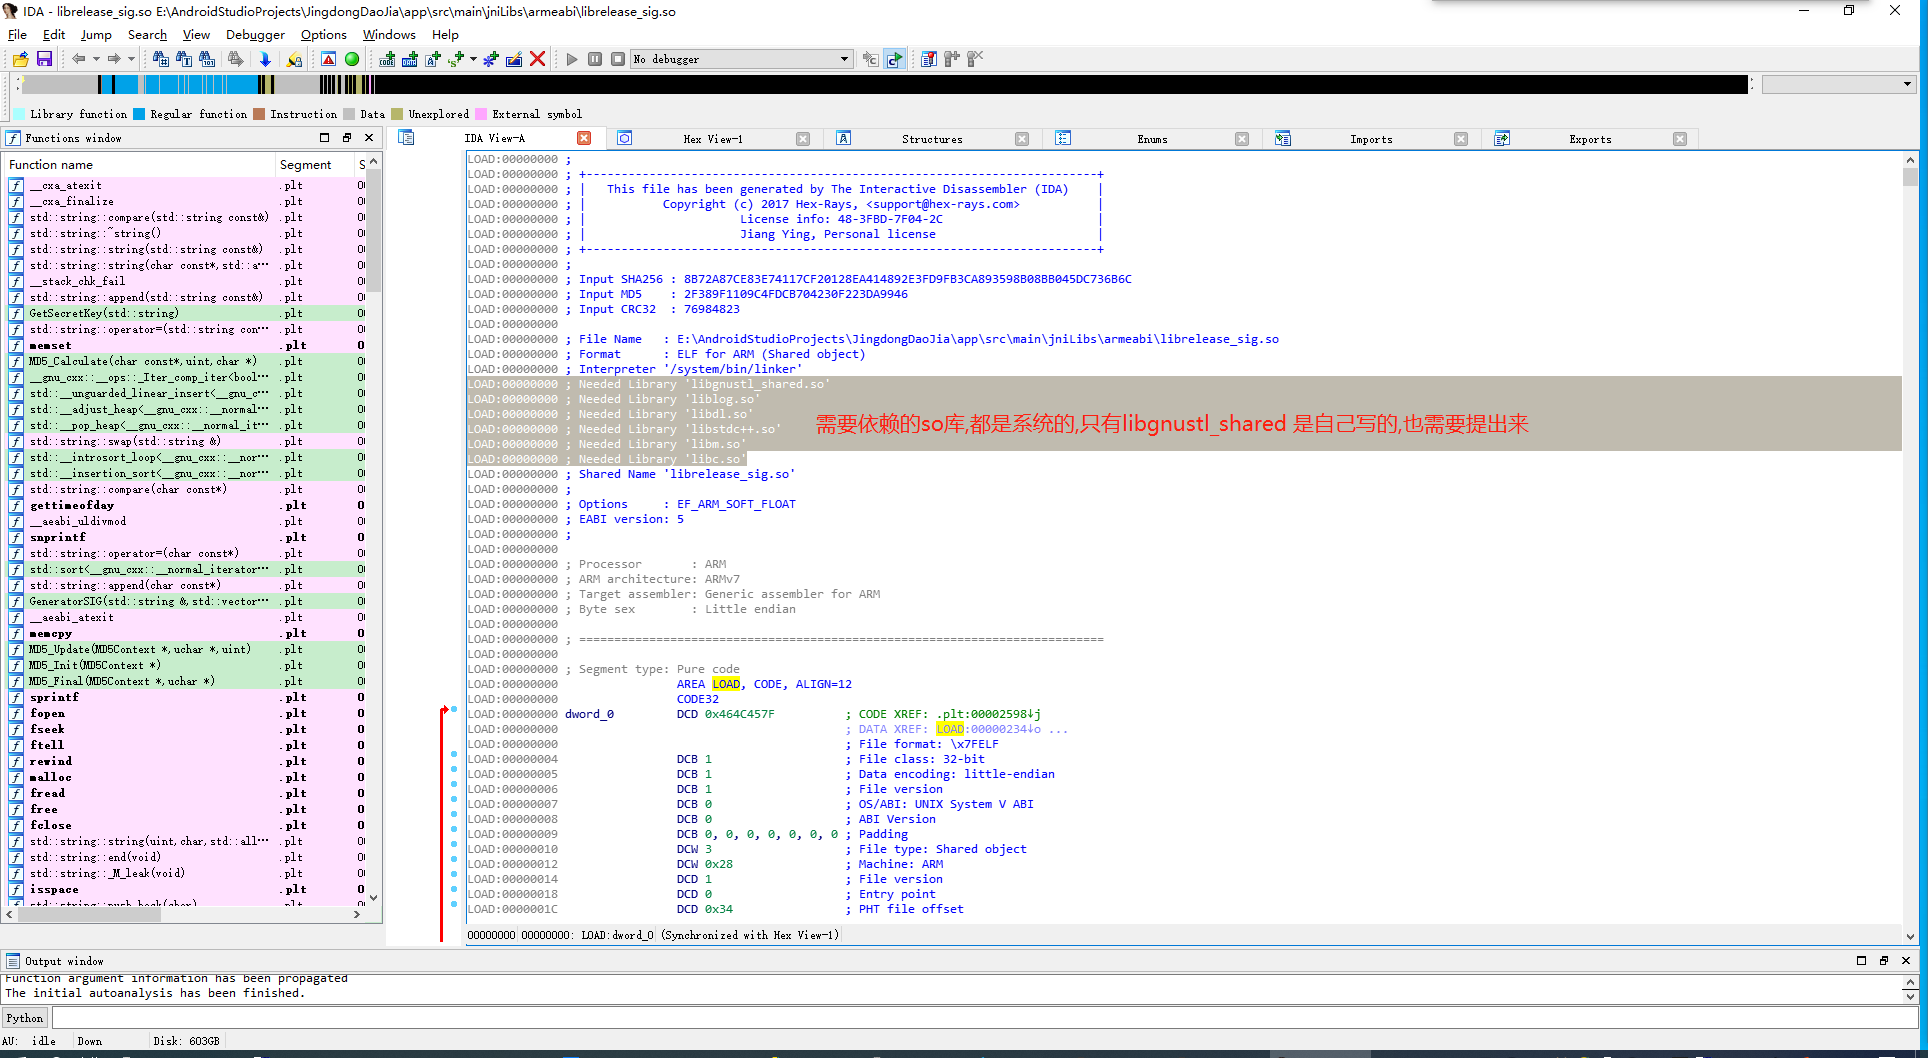Click the binoculars search next-code icon

pos(160,59)
